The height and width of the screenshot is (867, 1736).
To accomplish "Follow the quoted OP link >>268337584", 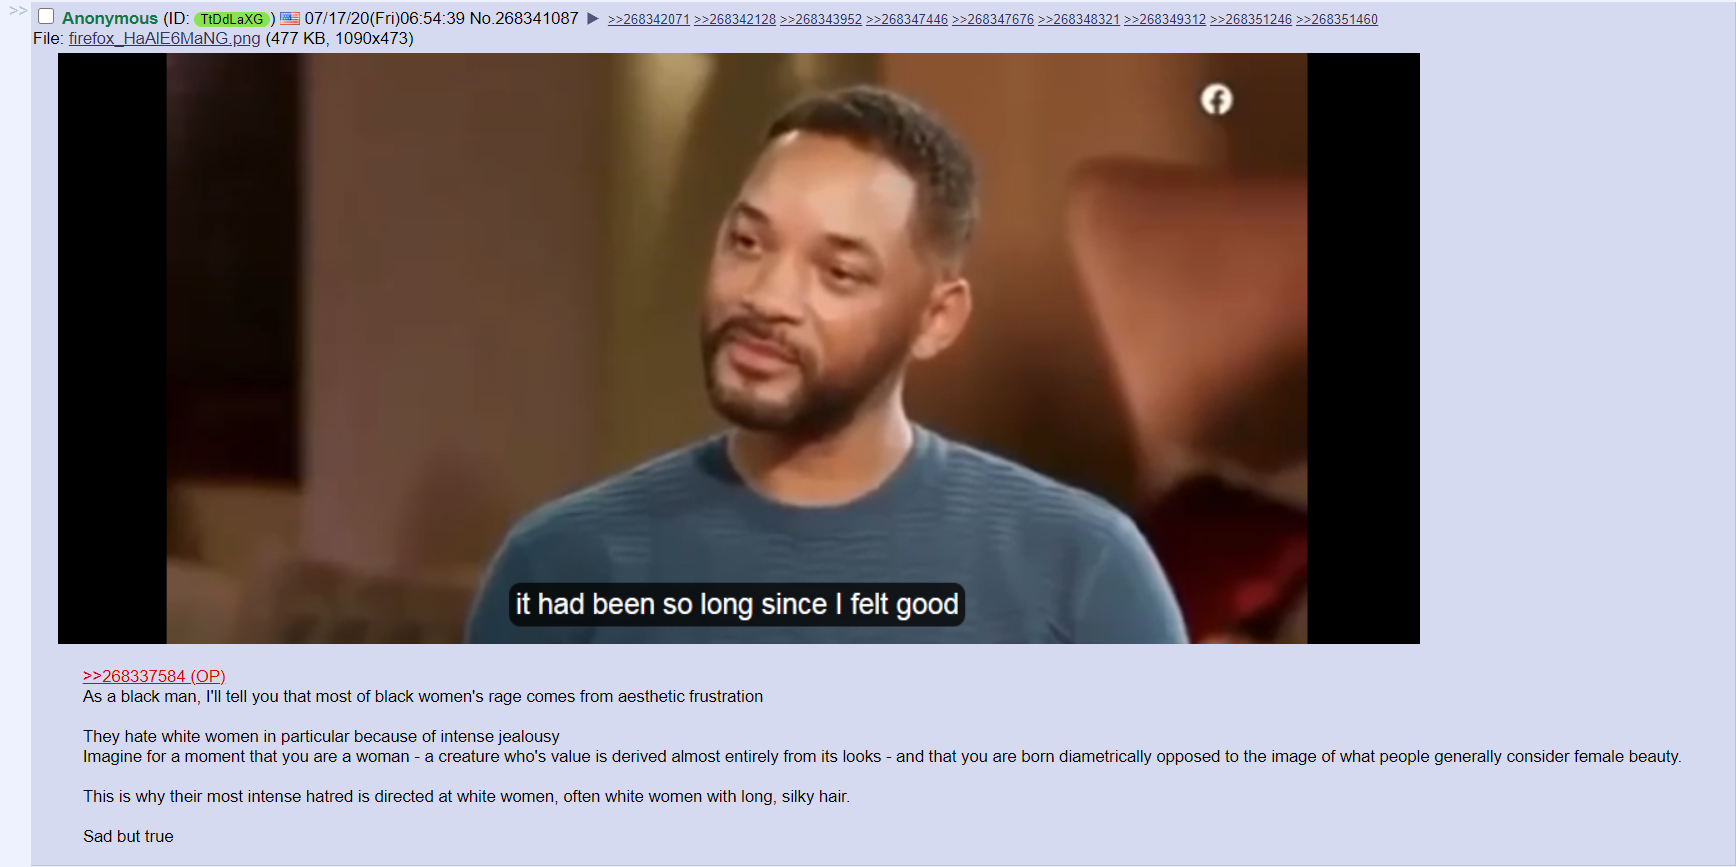I will 154,676.
